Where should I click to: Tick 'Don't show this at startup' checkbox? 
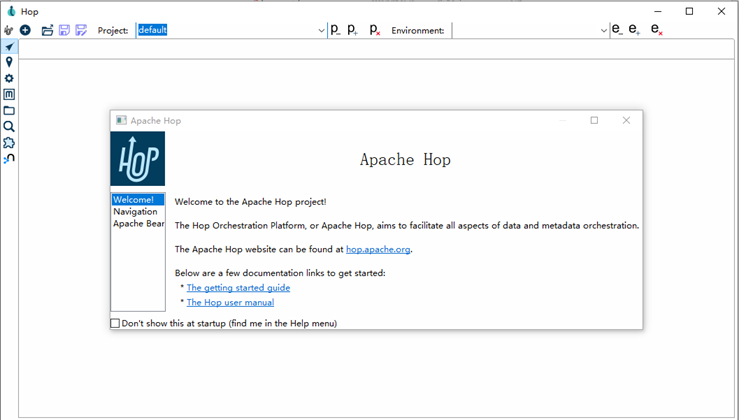tap(115, 323)
